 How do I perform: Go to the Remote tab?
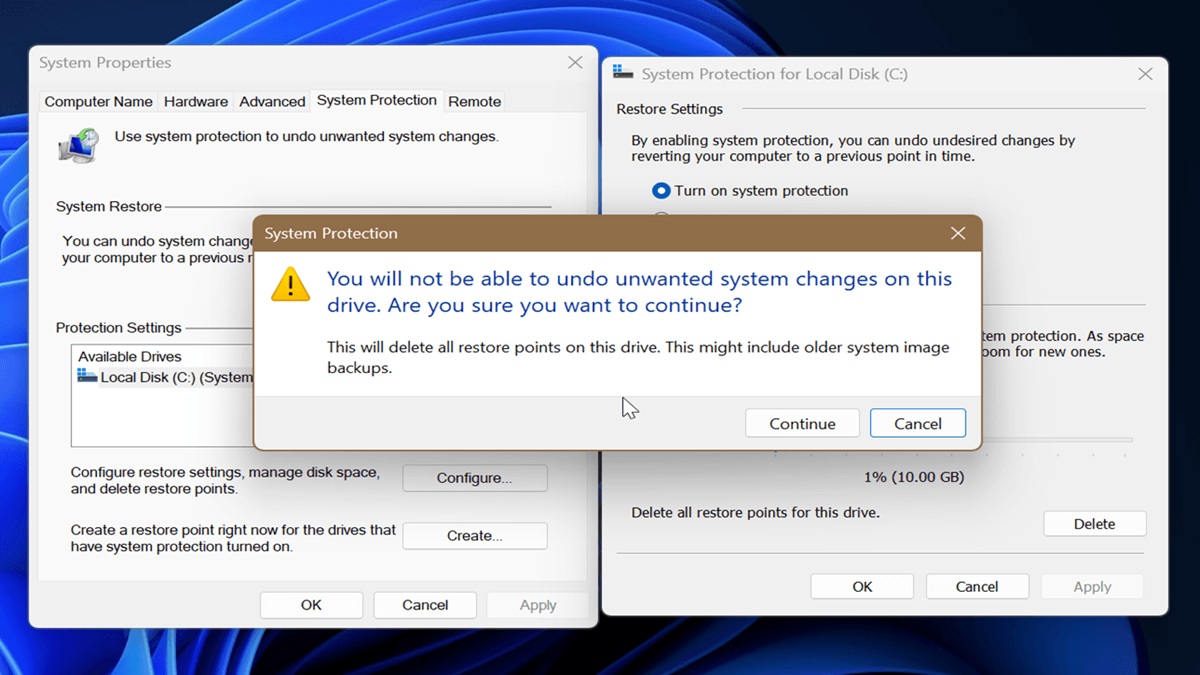(x=474, y=101)
